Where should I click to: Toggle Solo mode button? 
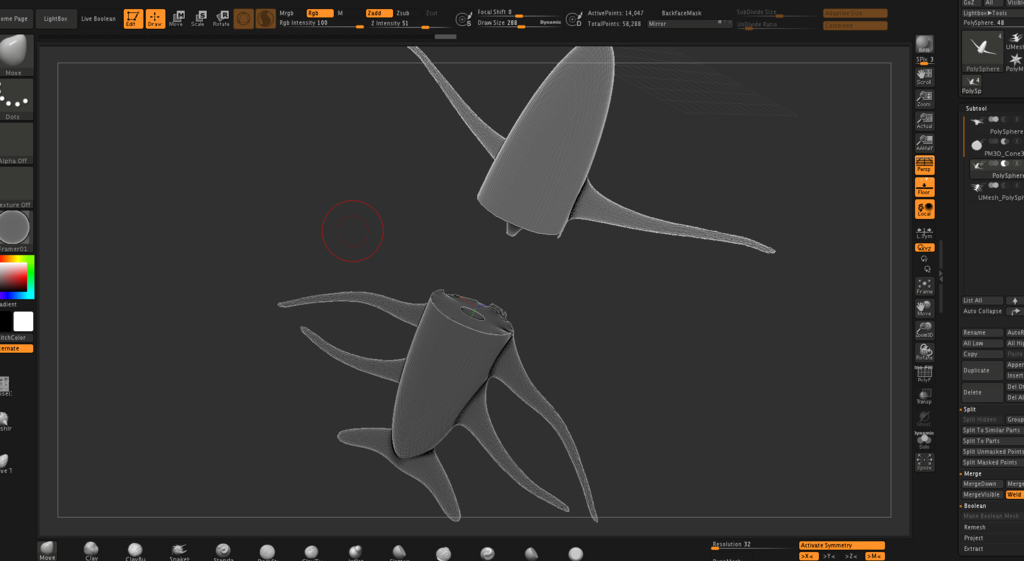point(924,441)
